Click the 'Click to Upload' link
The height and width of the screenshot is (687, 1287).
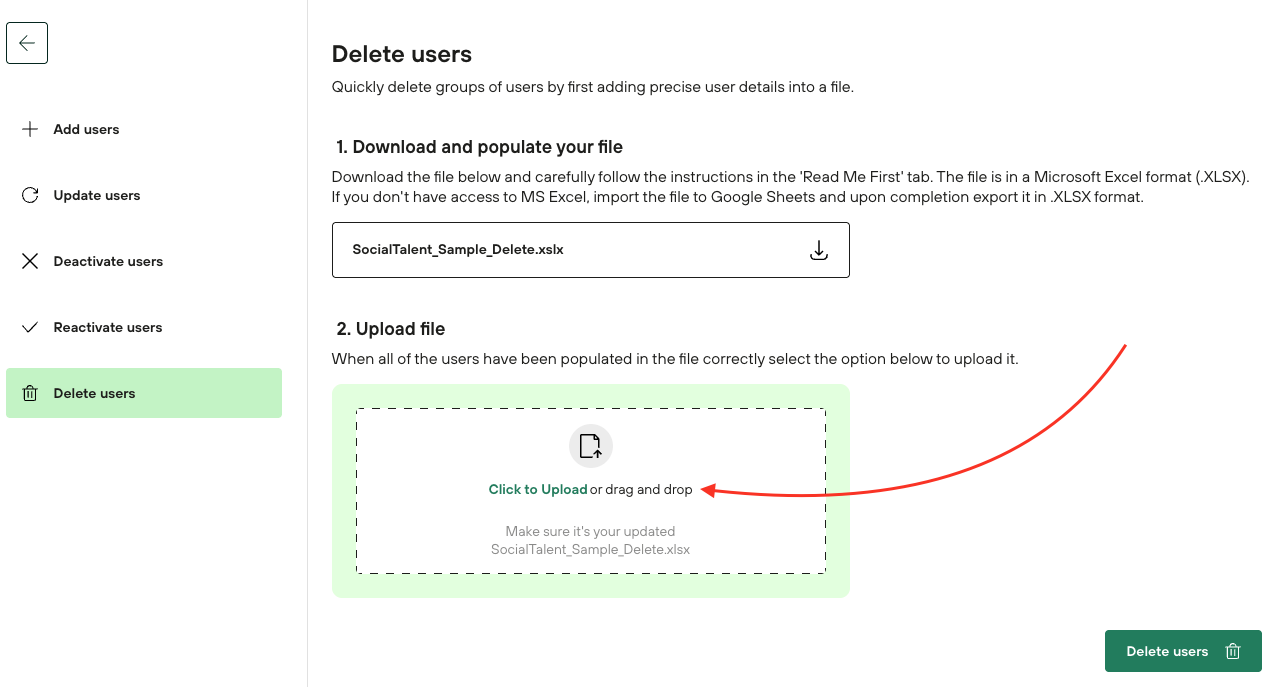(x=538, y=490)
